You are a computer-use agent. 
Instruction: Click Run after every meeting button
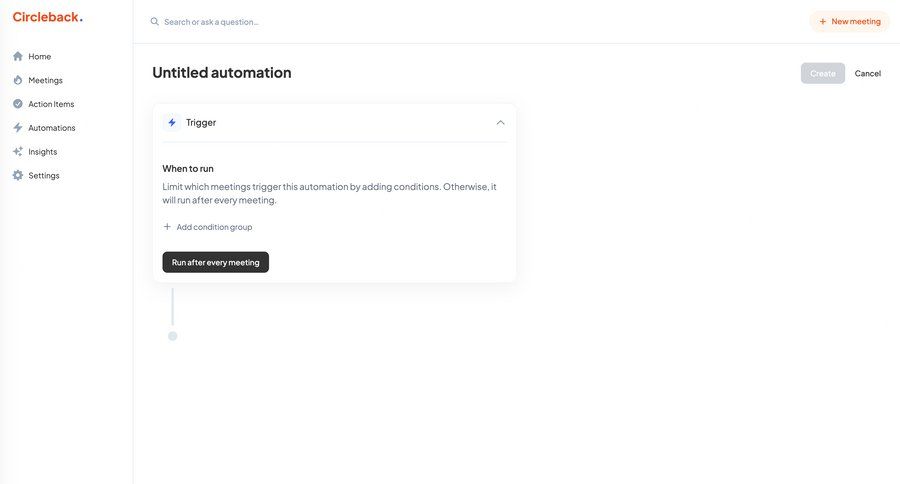click(215, 262)
